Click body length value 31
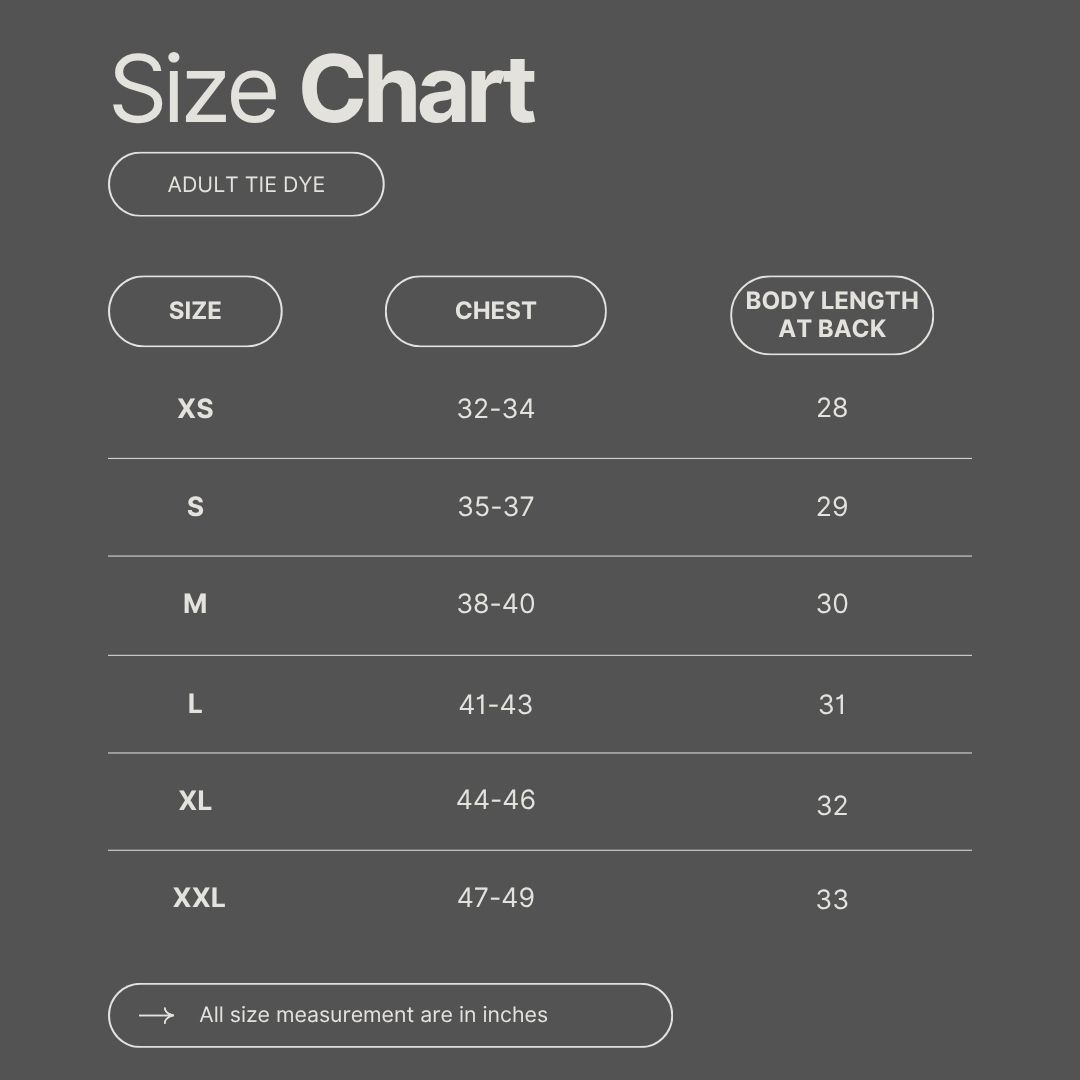 coord(831,705)
